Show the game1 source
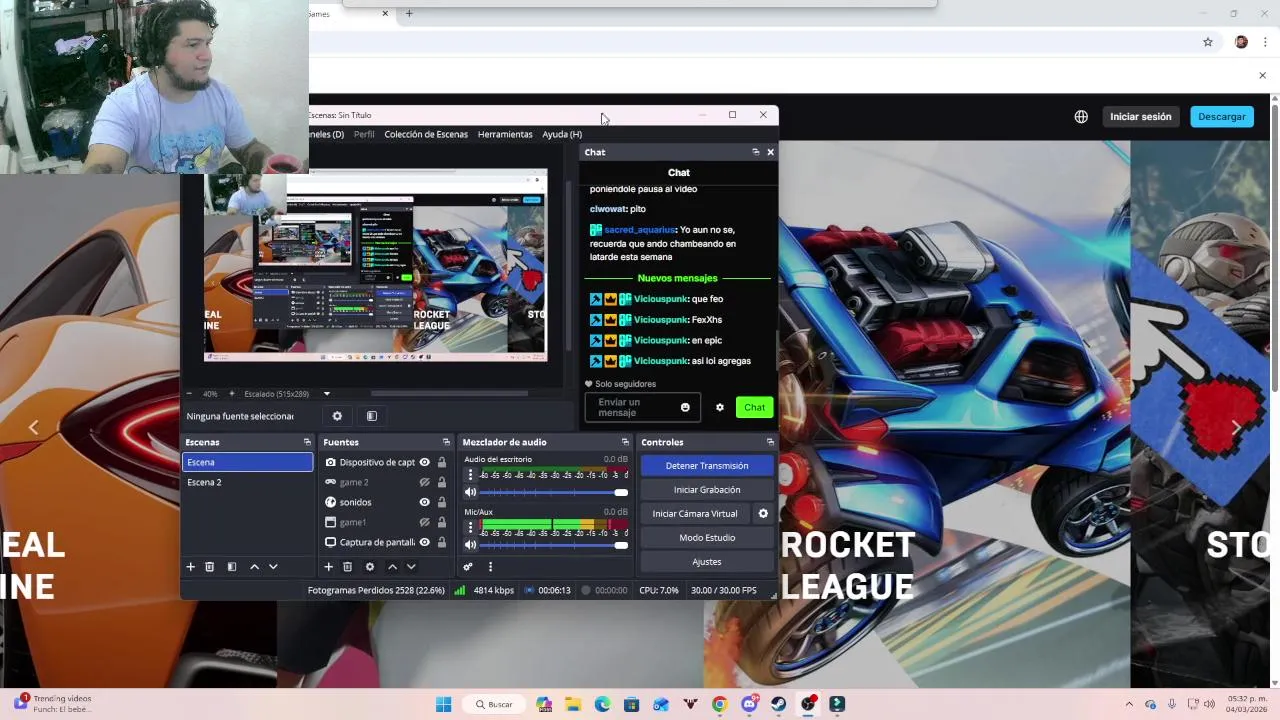 424,522
